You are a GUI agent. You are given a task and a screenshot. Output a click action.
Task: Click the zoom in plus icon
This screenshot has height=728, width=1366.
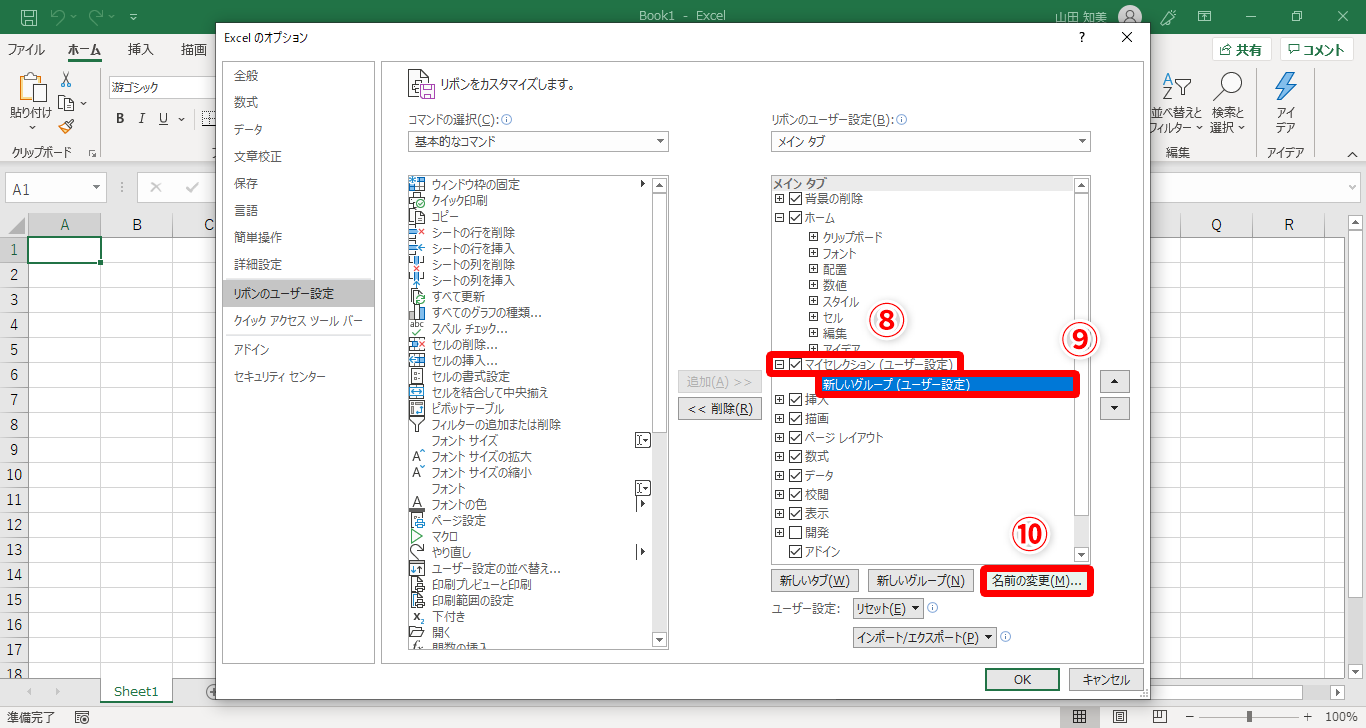point(1308,717)
